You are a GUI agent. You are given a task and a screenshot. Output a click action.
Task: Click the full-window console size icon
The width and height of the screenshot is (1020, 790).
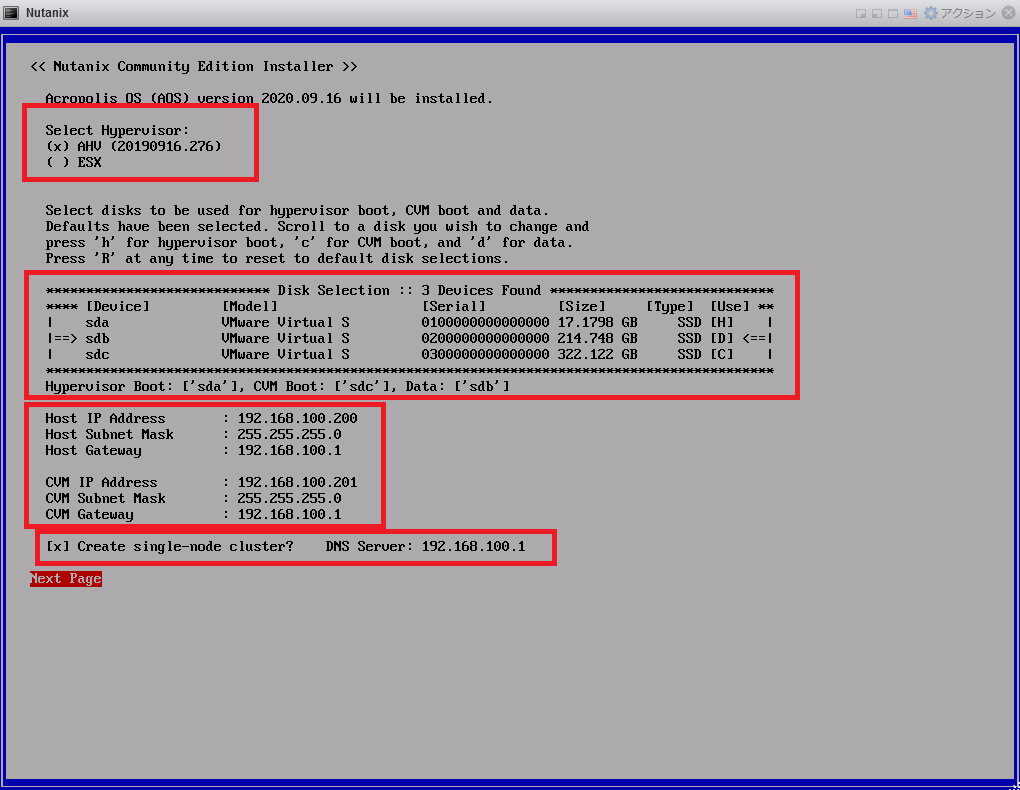pyautogui.click(x=893, y=13)
